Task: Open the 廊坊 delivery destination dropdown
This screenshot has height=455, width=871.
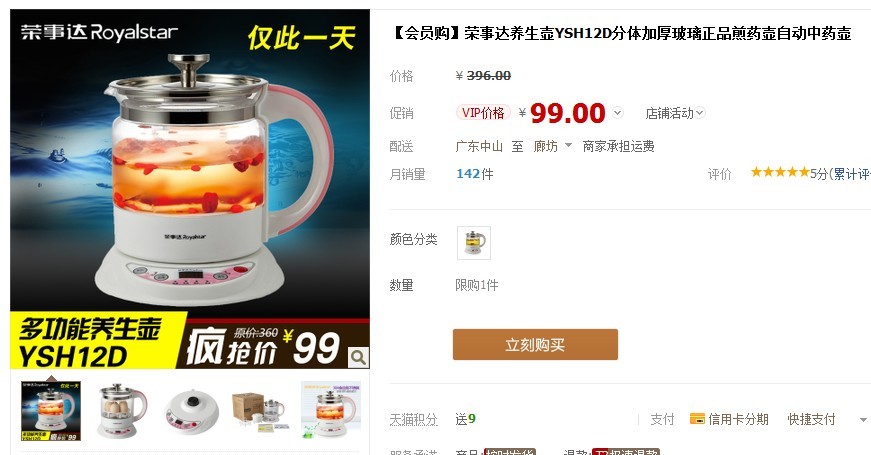Action: point(552,146)
